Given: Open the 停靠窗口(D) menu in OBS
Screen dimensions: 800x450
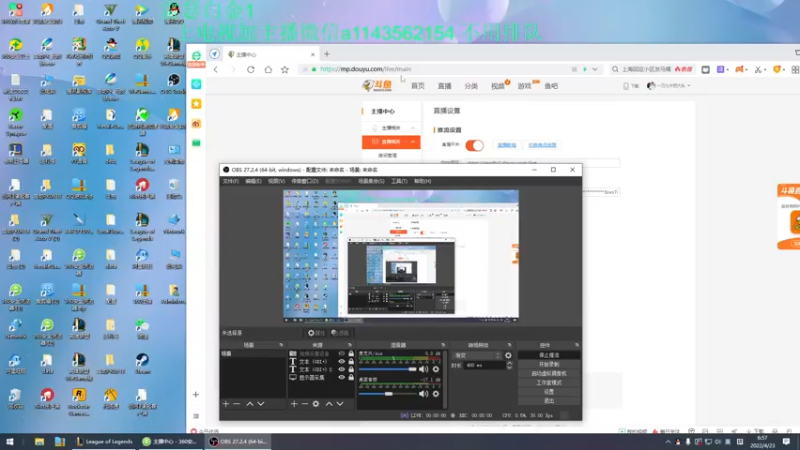Looking at the screenshot, I should click(305, 181).
